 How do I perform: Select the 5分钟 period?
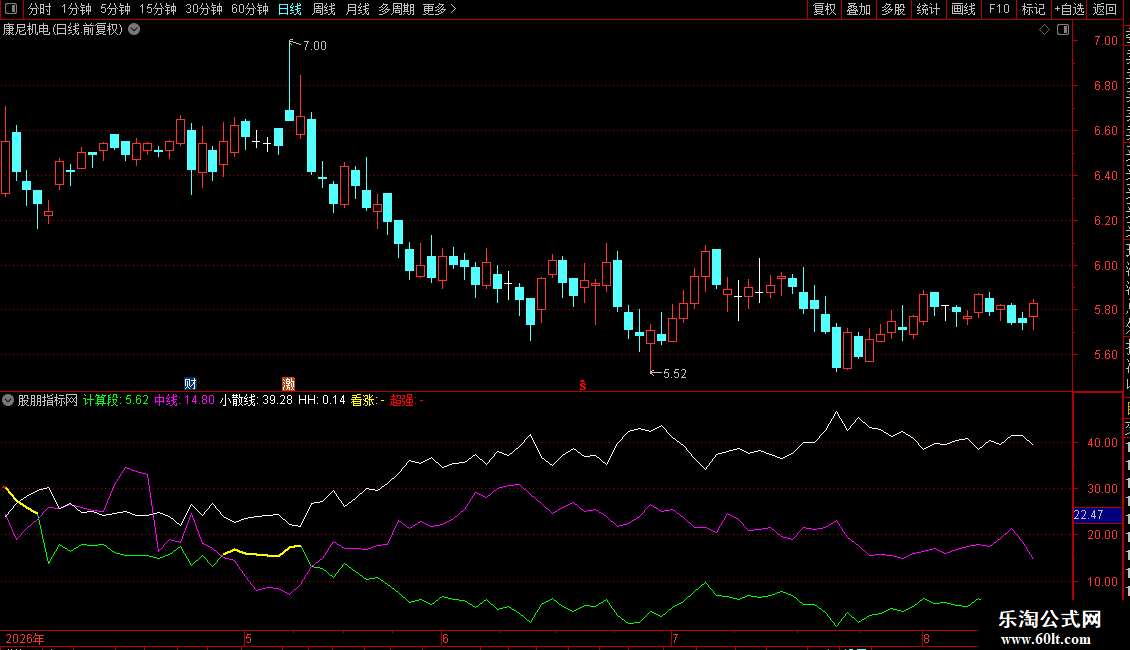(x=115, y=9)
